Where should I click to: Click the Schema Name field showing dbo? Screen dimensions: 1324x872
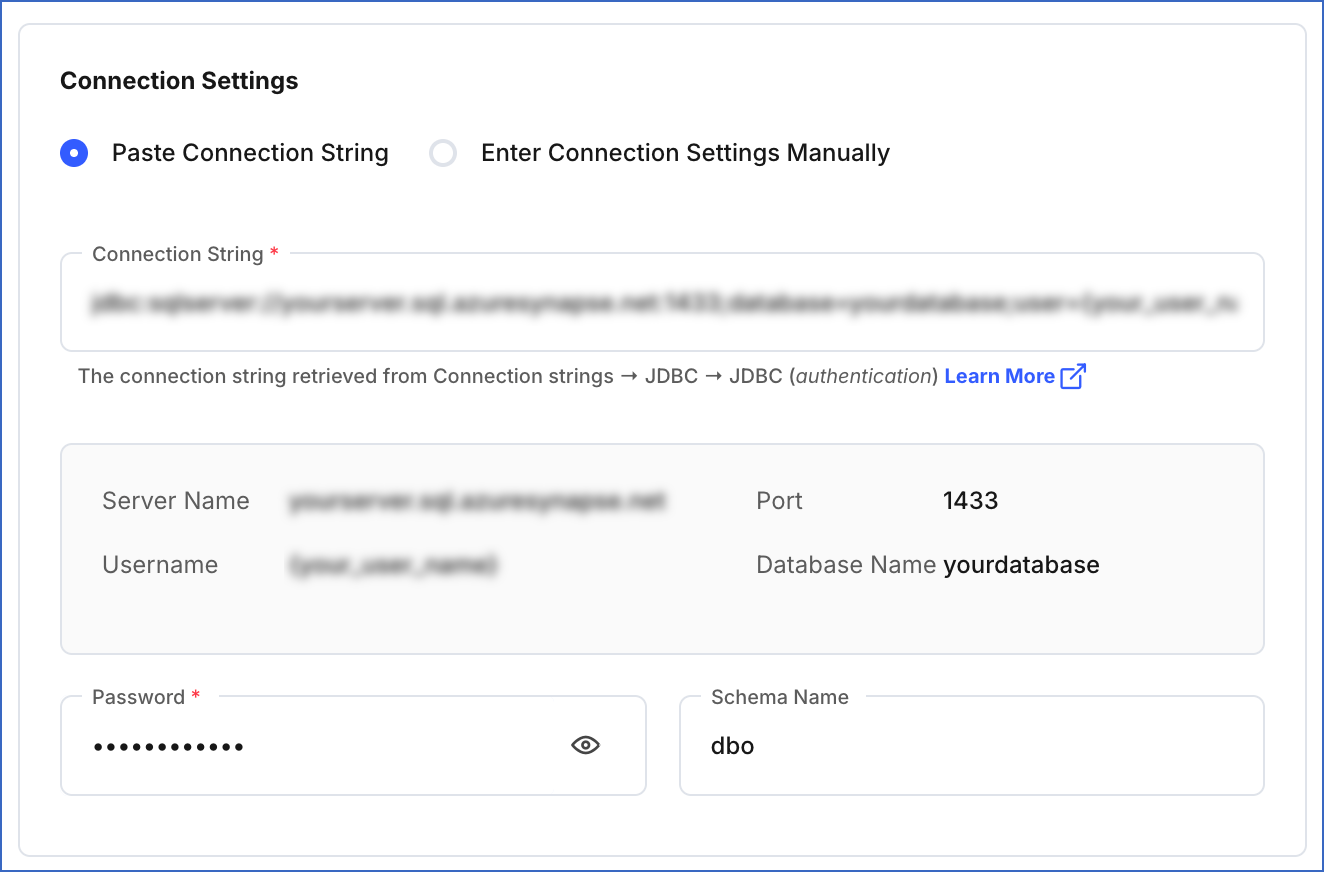970,745
